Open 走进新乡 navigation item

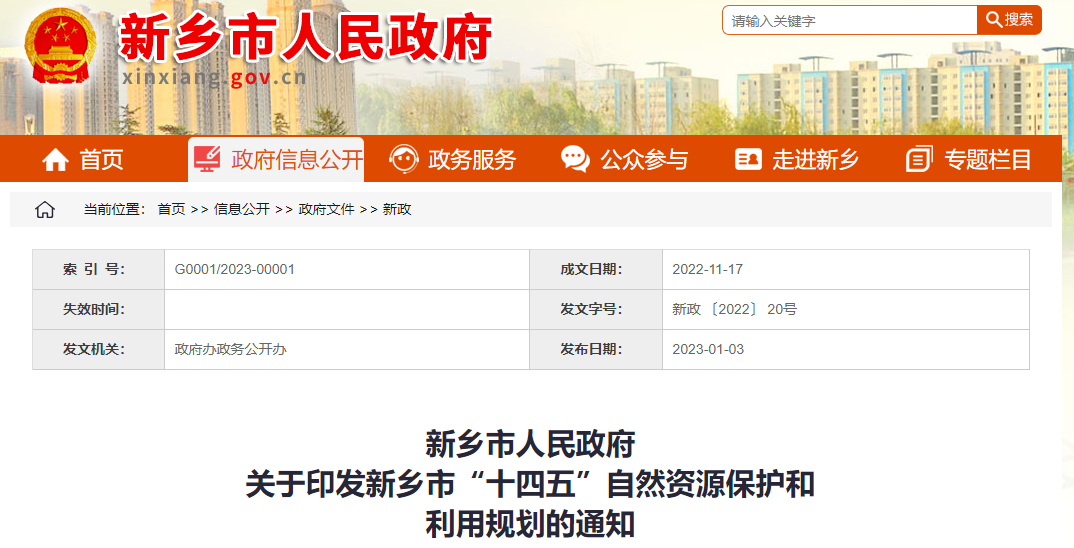coord(815,159)
